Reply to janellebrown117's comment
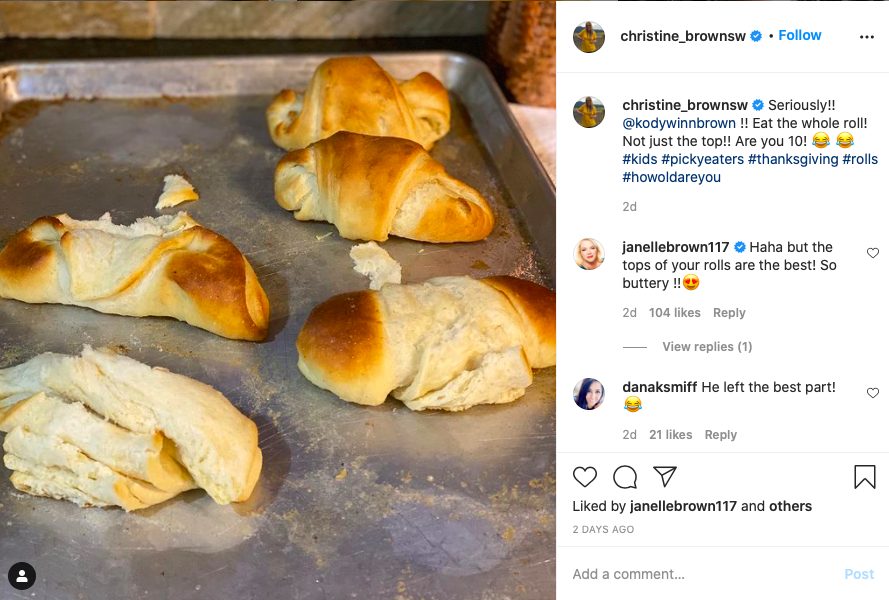889x600 pixels. (x=729, y=313)
